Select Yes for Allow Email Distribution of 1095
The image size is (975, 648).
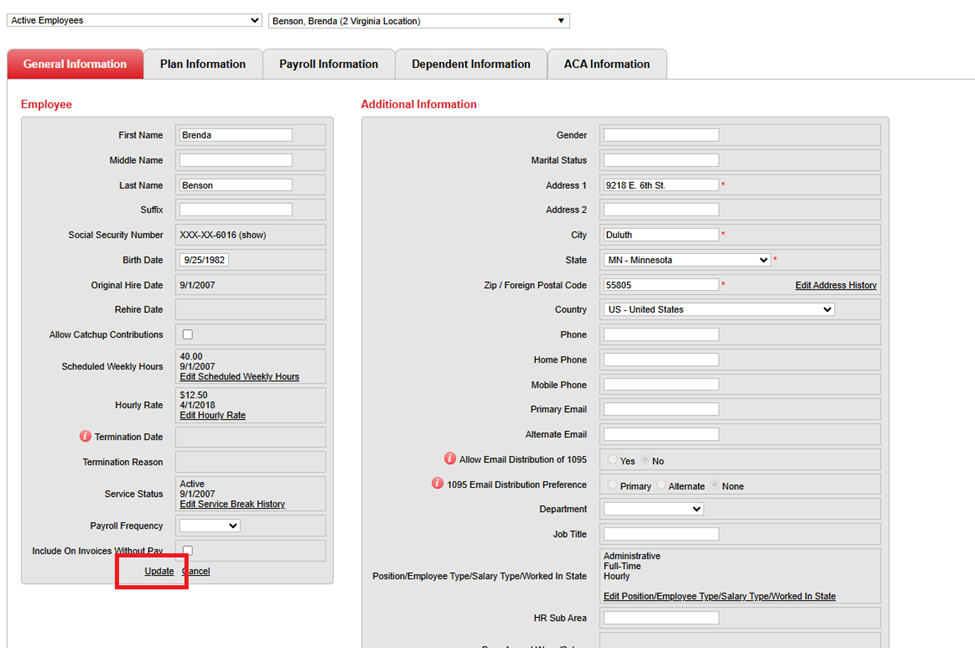613,460
